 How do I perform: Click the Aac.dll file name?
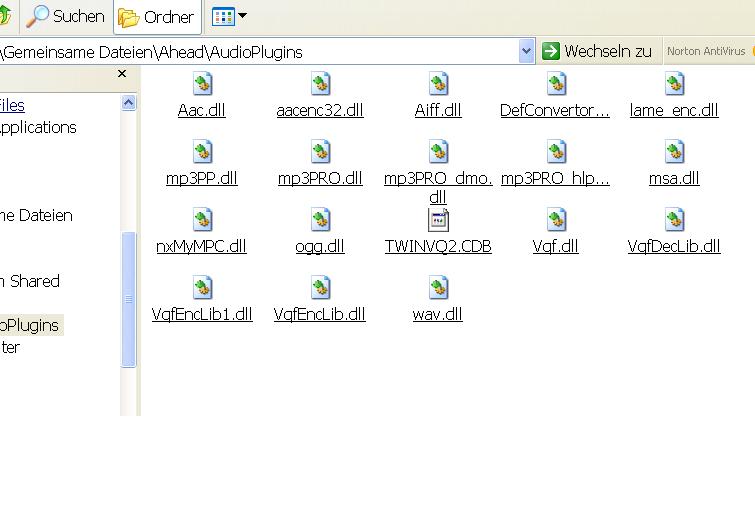pyautogui.click(x=202, y=111)
